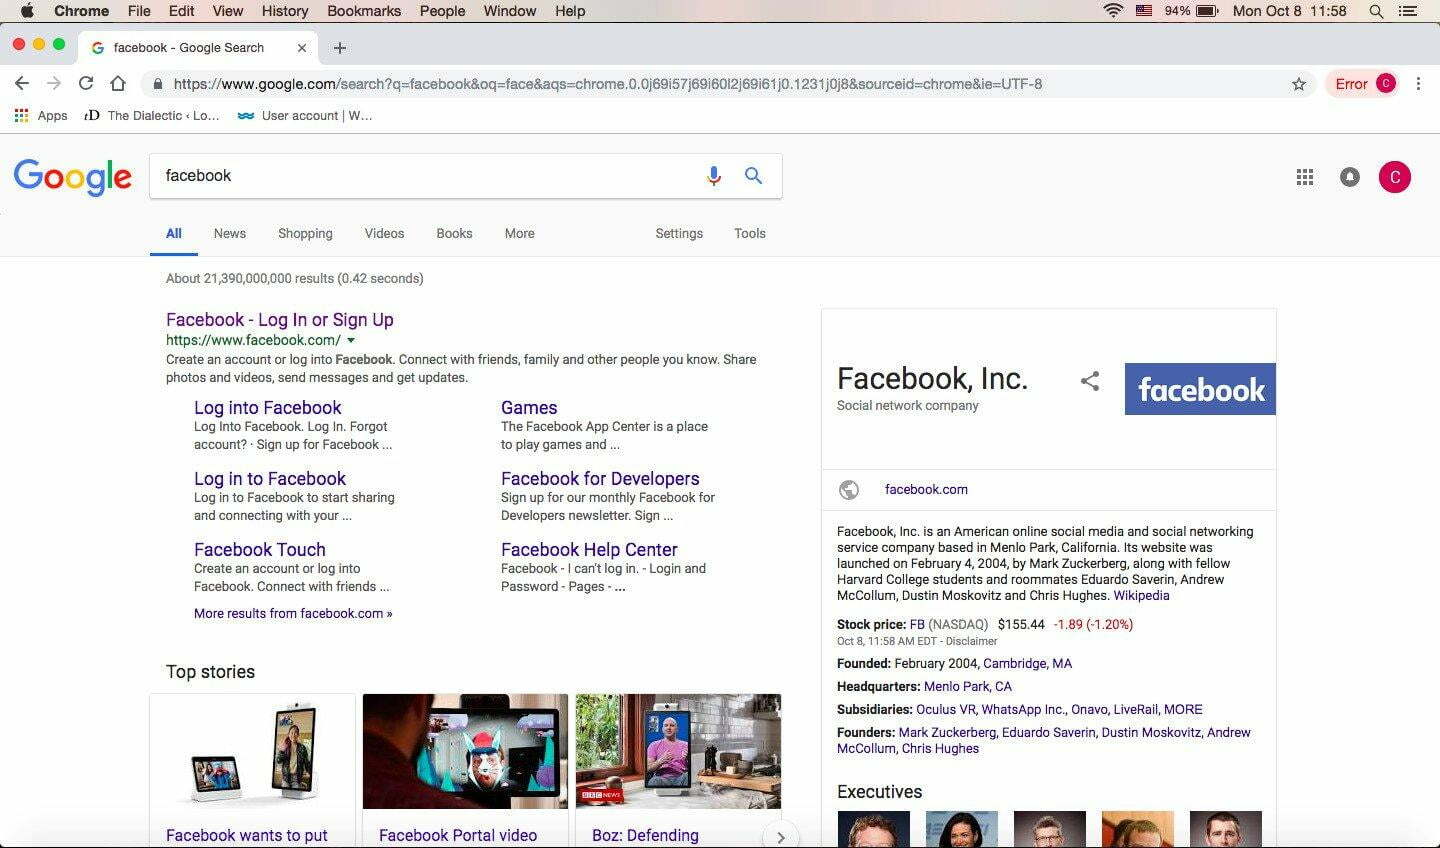The image size is (1440, 848).
Task: Open Spotlight search in menu bar
Action: pos(1377,11)
